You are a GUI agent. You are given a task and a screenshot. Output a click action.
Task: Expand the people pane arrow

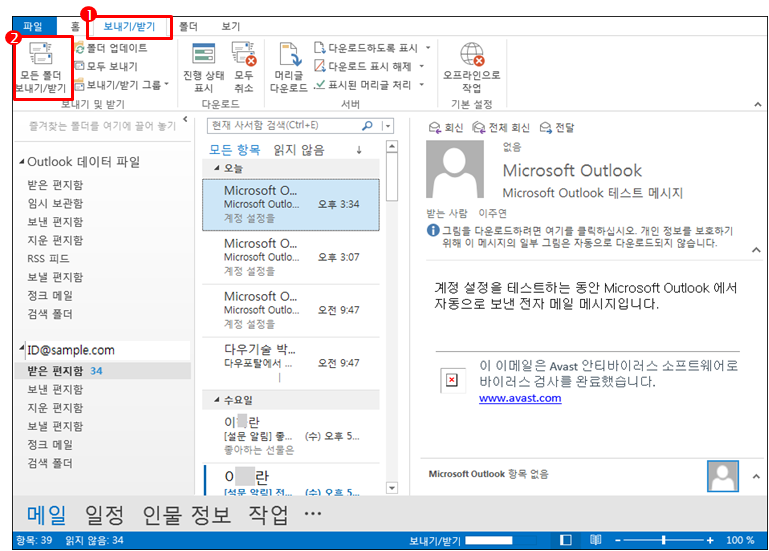tap(756, 476)
